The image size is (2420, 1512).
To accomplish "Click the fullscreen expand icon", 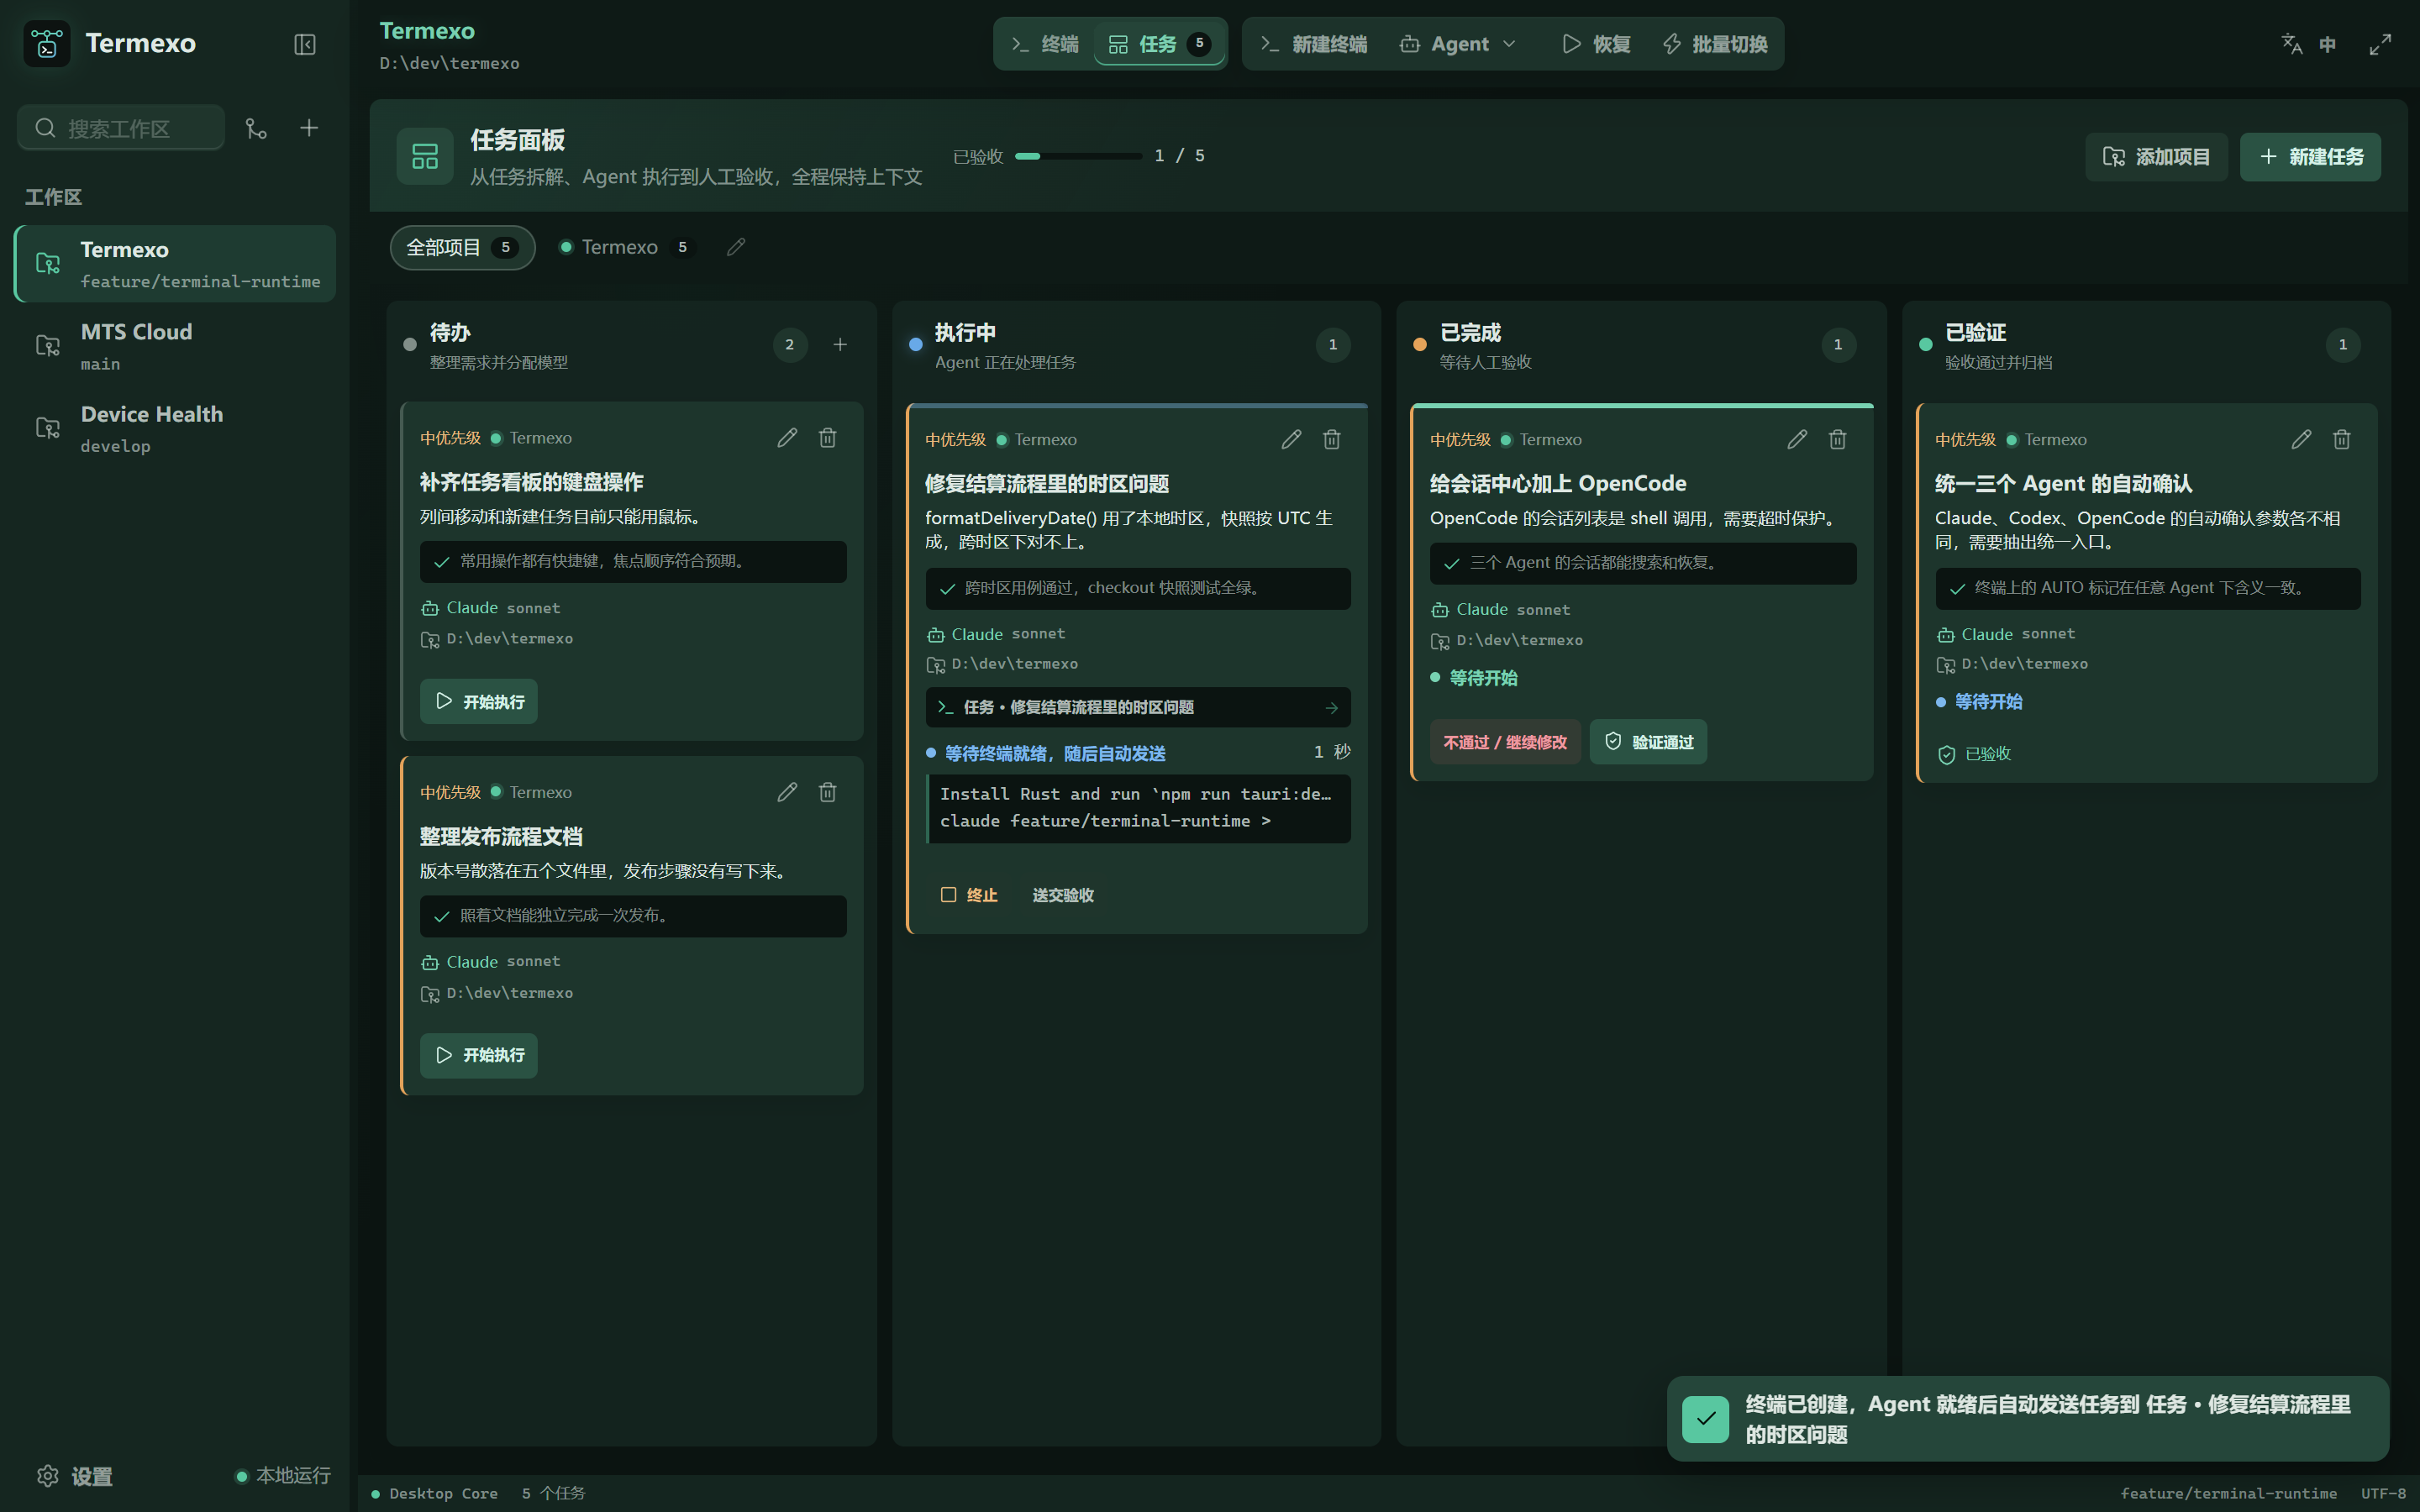I will click(2380, 44).
